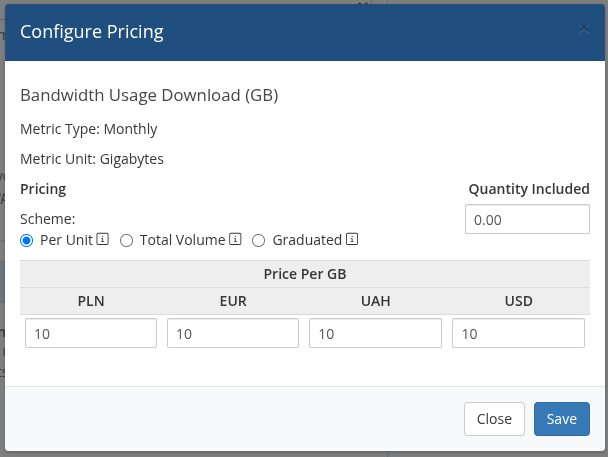Screen dimensions: 608x457
Task: Click the UAH column header
Action: [375, 301]
